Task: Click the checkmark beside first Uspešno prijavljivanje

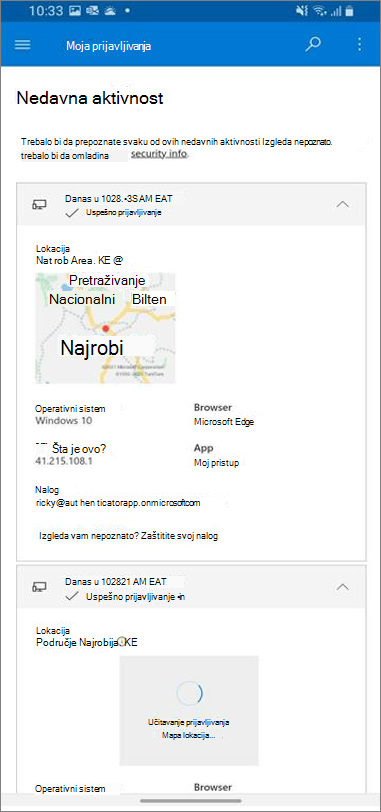Action: (72, 213)
